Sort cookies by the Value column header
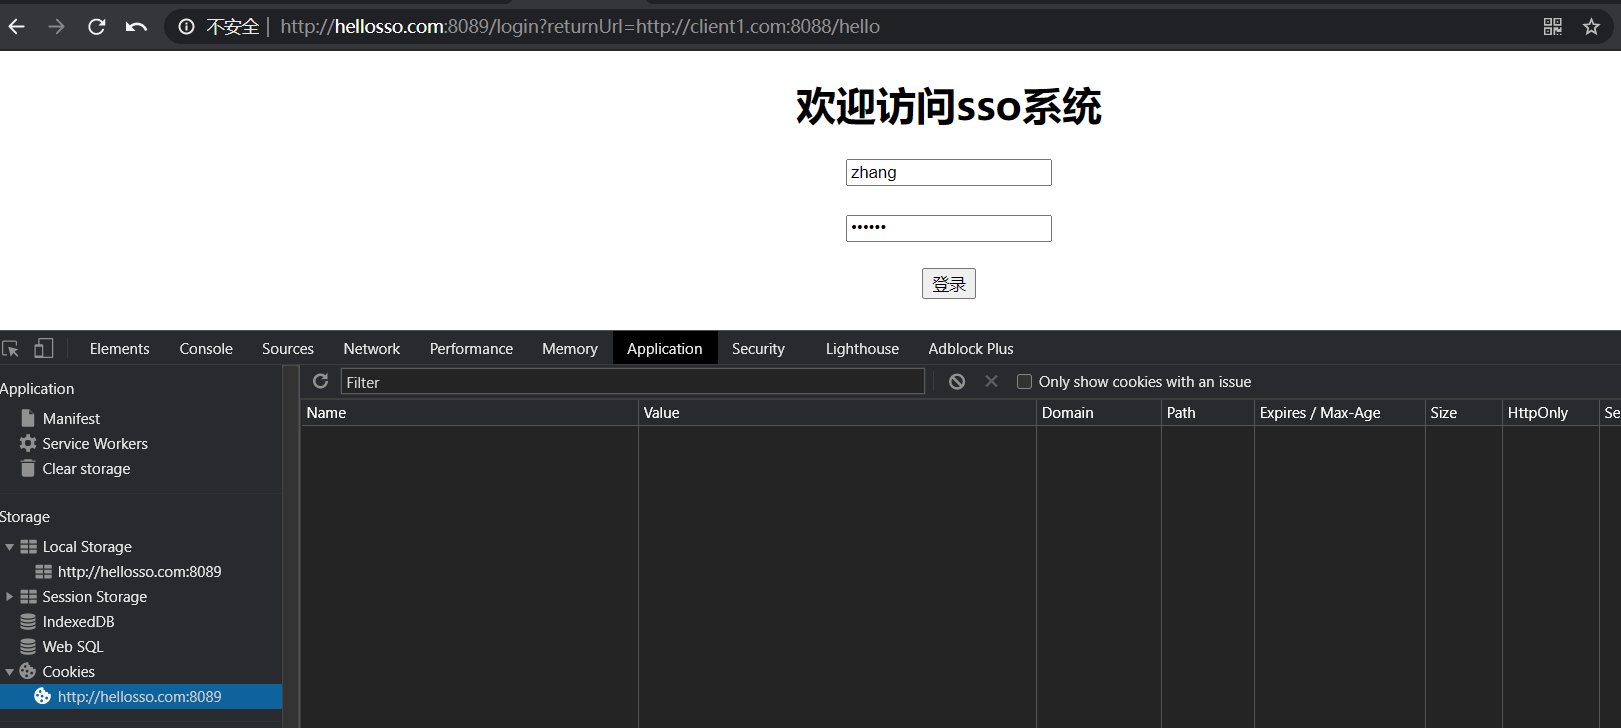This screenshot has height=728, width=1621. tap(837, 412)
